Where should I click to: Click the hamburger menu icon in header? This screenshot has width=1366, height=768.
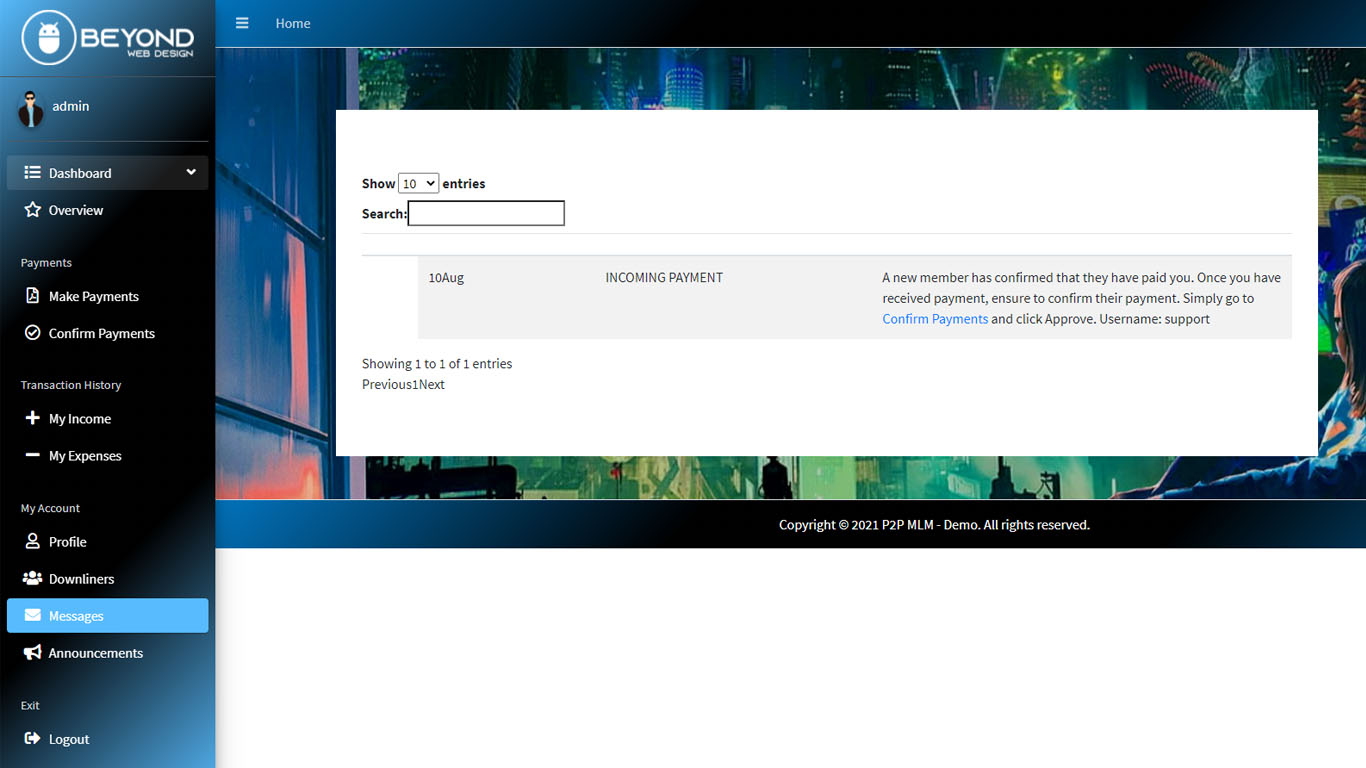point(242,23)
